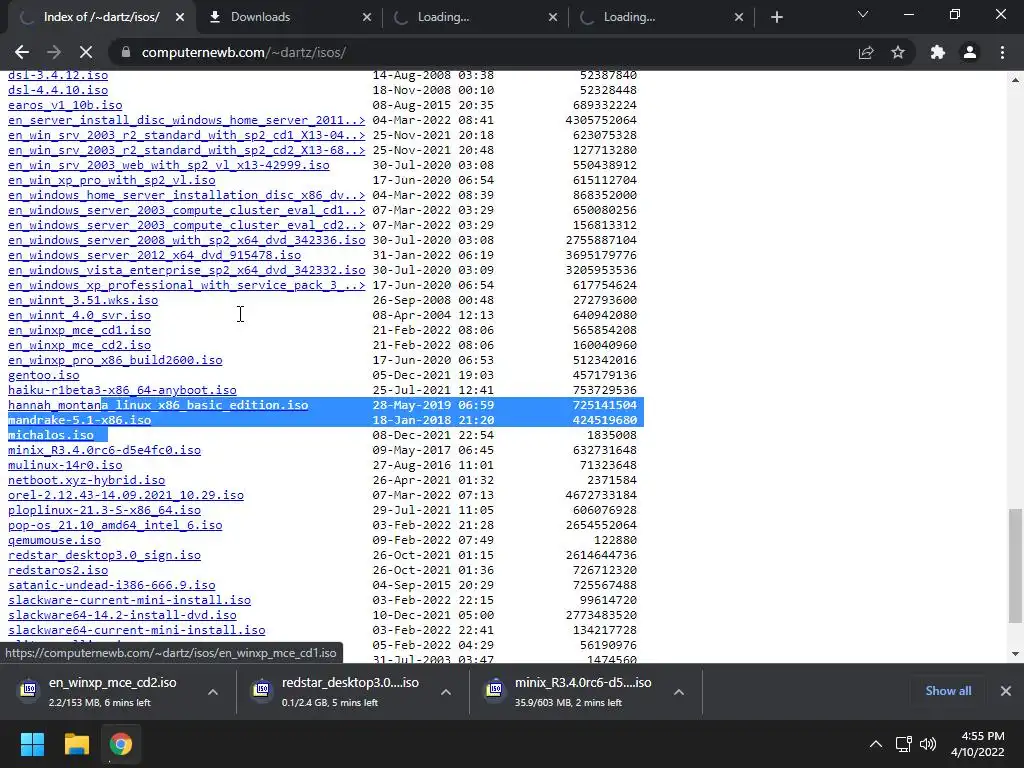Open pop-os_21.10_amd64_intel_6.iso link
The width and height of the screenshot is (1024, 768).
tap(115, 525)
